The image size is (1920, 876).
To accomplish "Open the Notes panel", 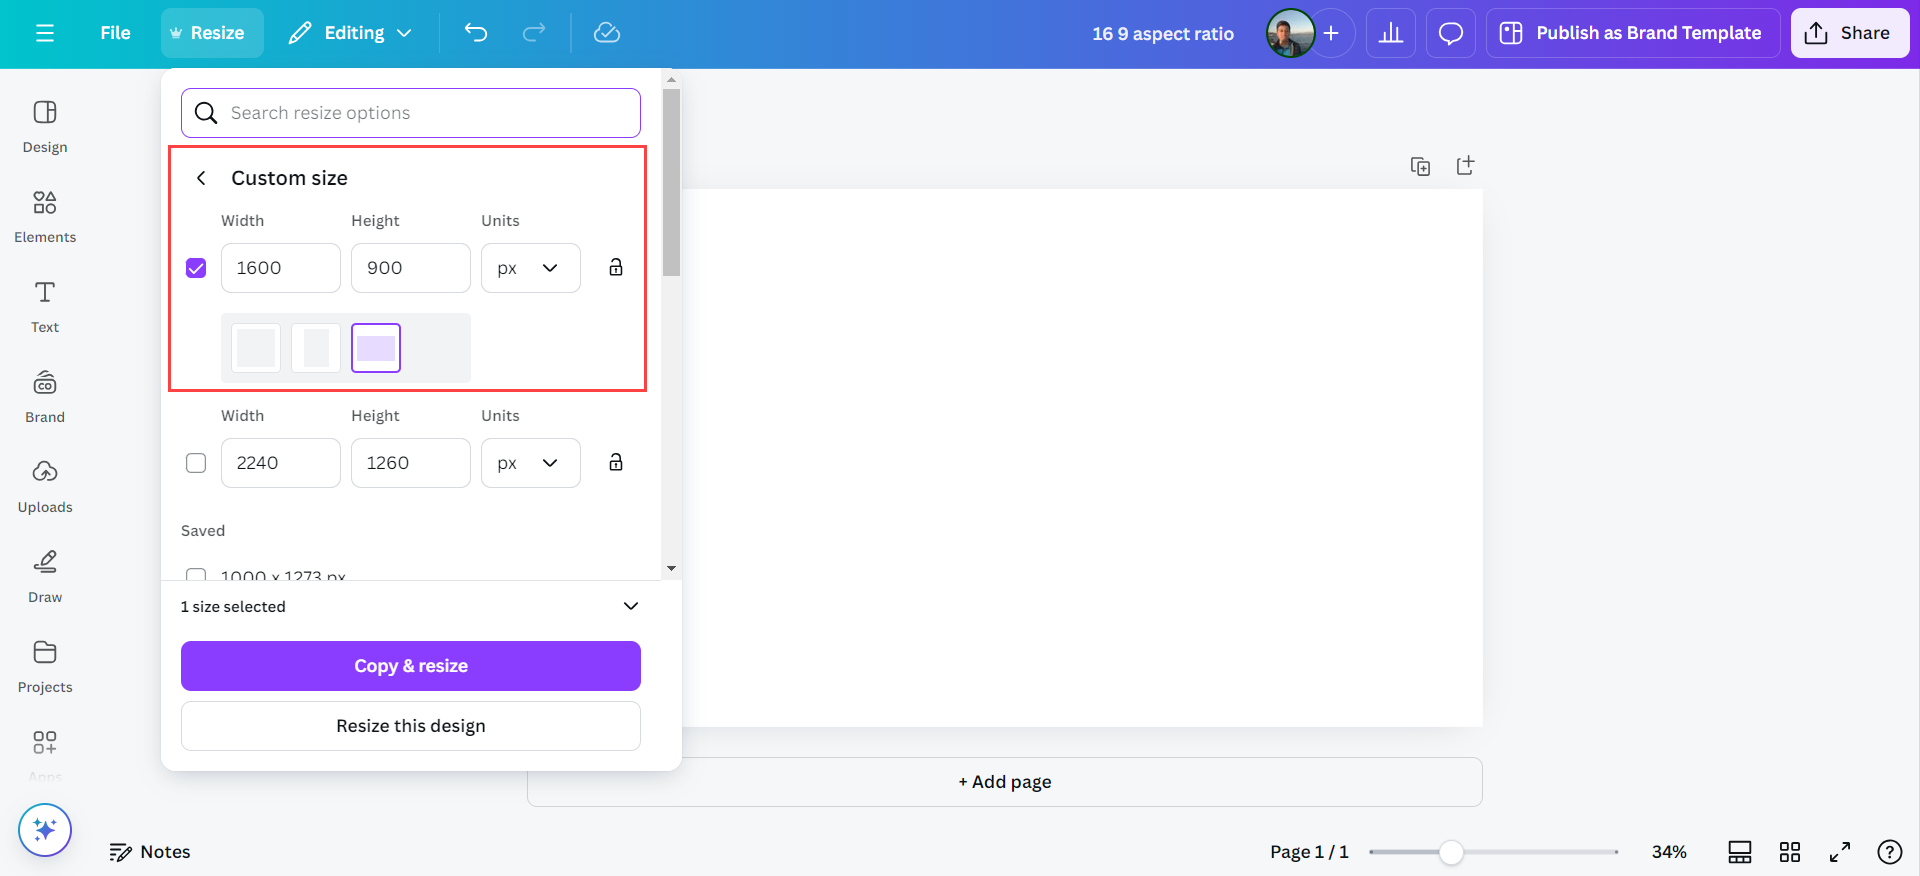I will [x=150, y=852].
